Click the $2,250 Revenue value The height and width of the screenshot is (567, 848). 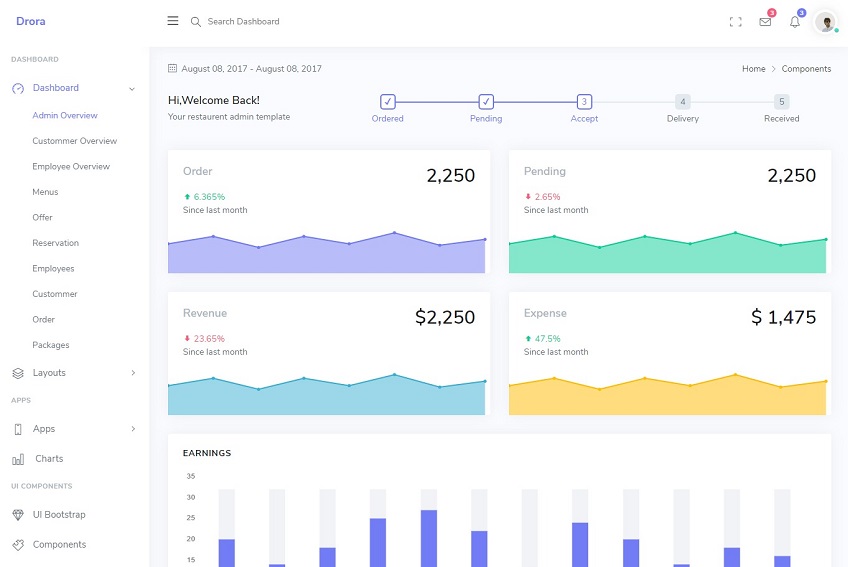coord(445,317)
